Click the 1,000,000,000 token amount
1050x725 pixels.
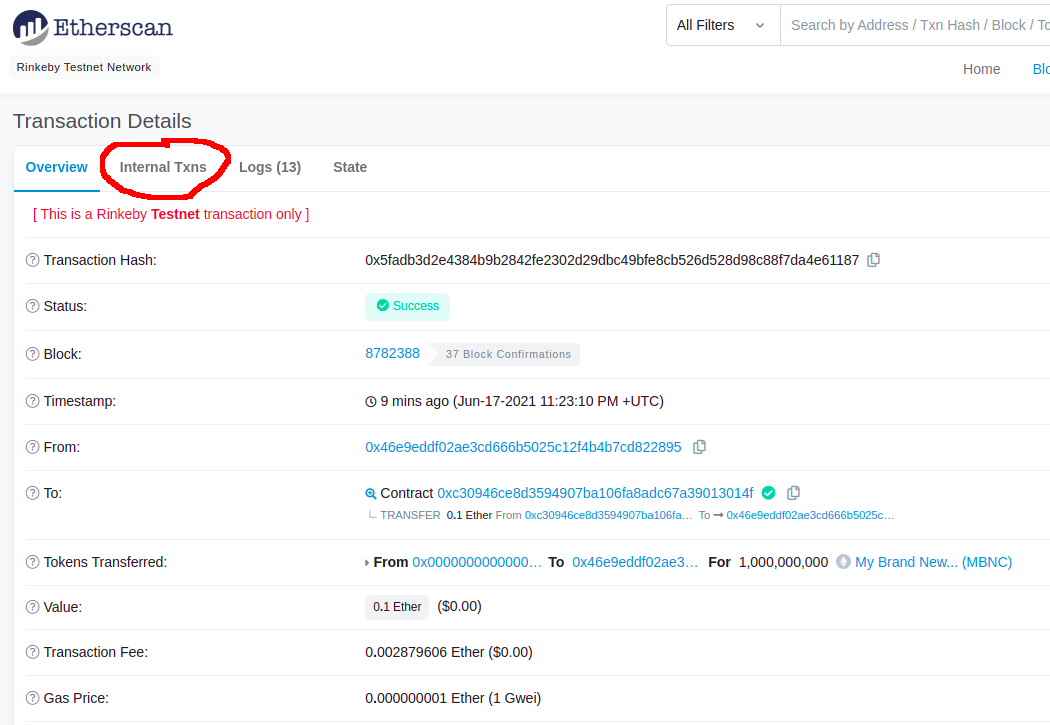point(783,562)
